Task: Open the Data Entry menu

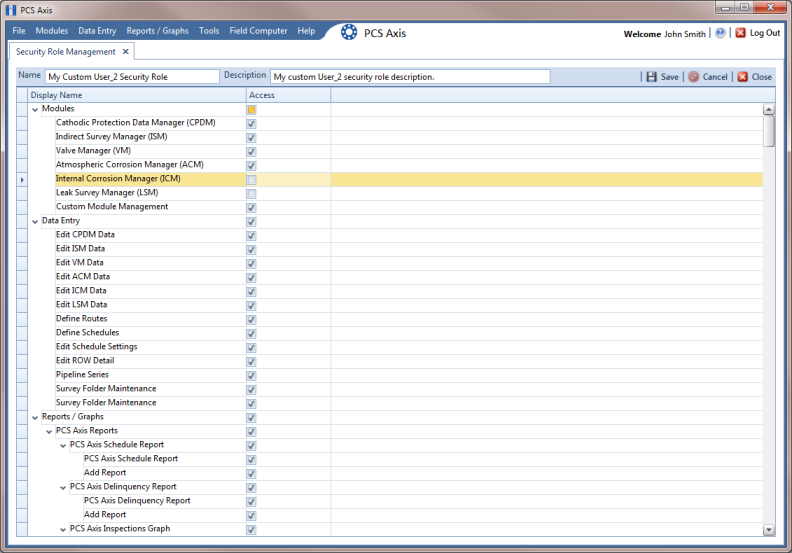Action: click(x=97, y=31)
